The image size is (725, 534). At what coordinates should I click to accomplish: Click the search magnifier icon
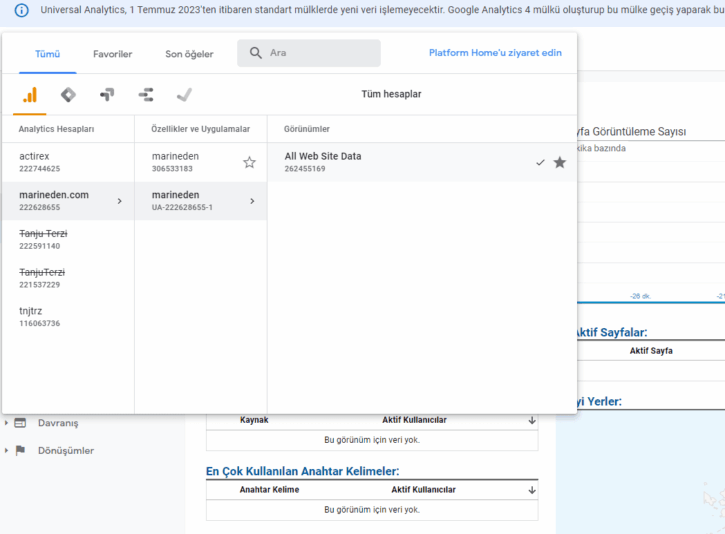coord(256,53)
